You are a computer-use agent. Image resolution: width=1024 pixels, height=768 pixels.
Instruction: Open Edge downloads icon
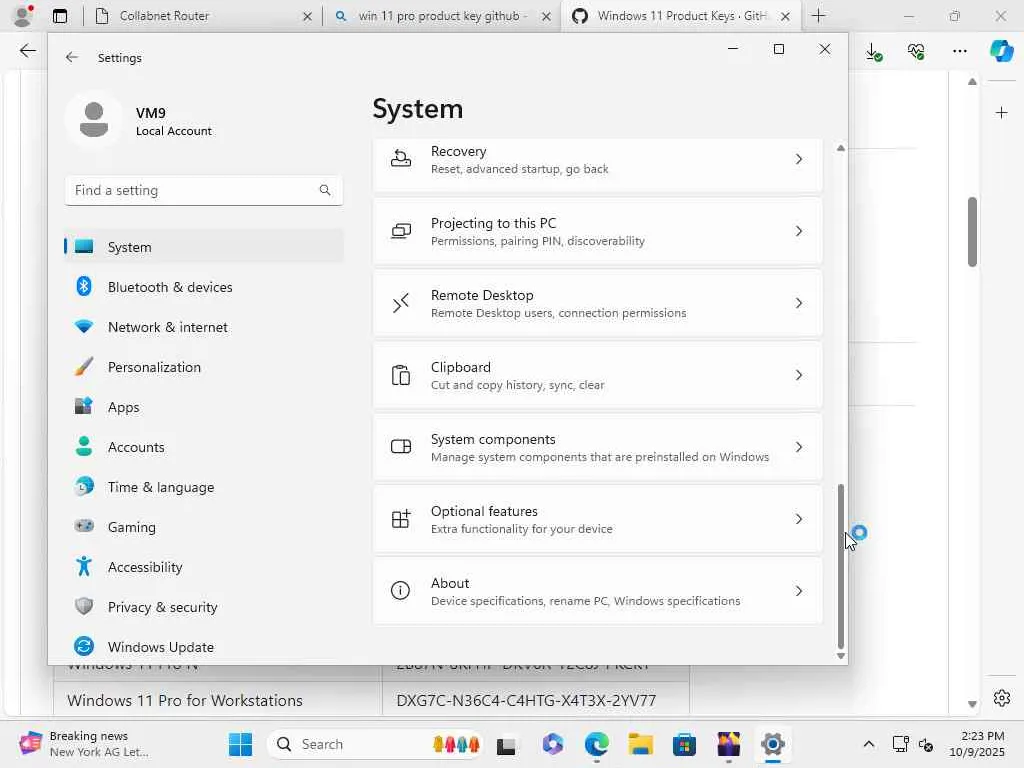pos(874,51)
